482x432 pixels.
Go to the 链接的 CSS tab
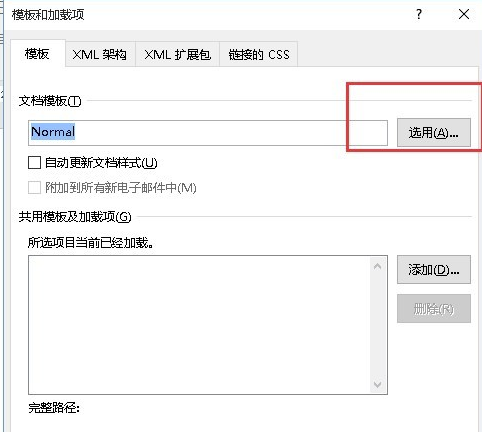point(259,54)
